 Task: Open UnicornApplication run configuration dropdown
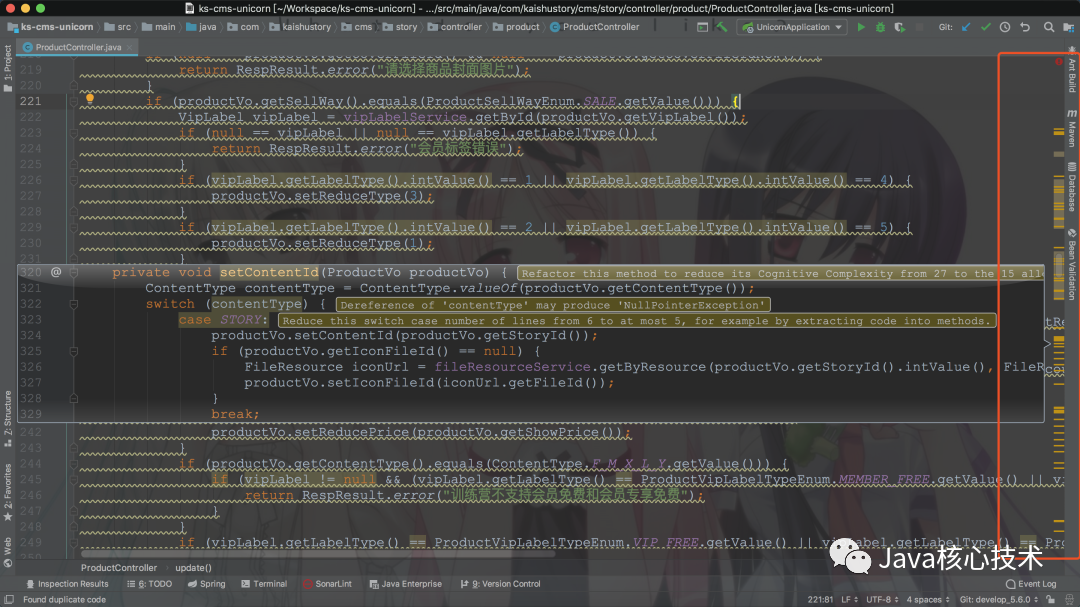tap(792, 27)
